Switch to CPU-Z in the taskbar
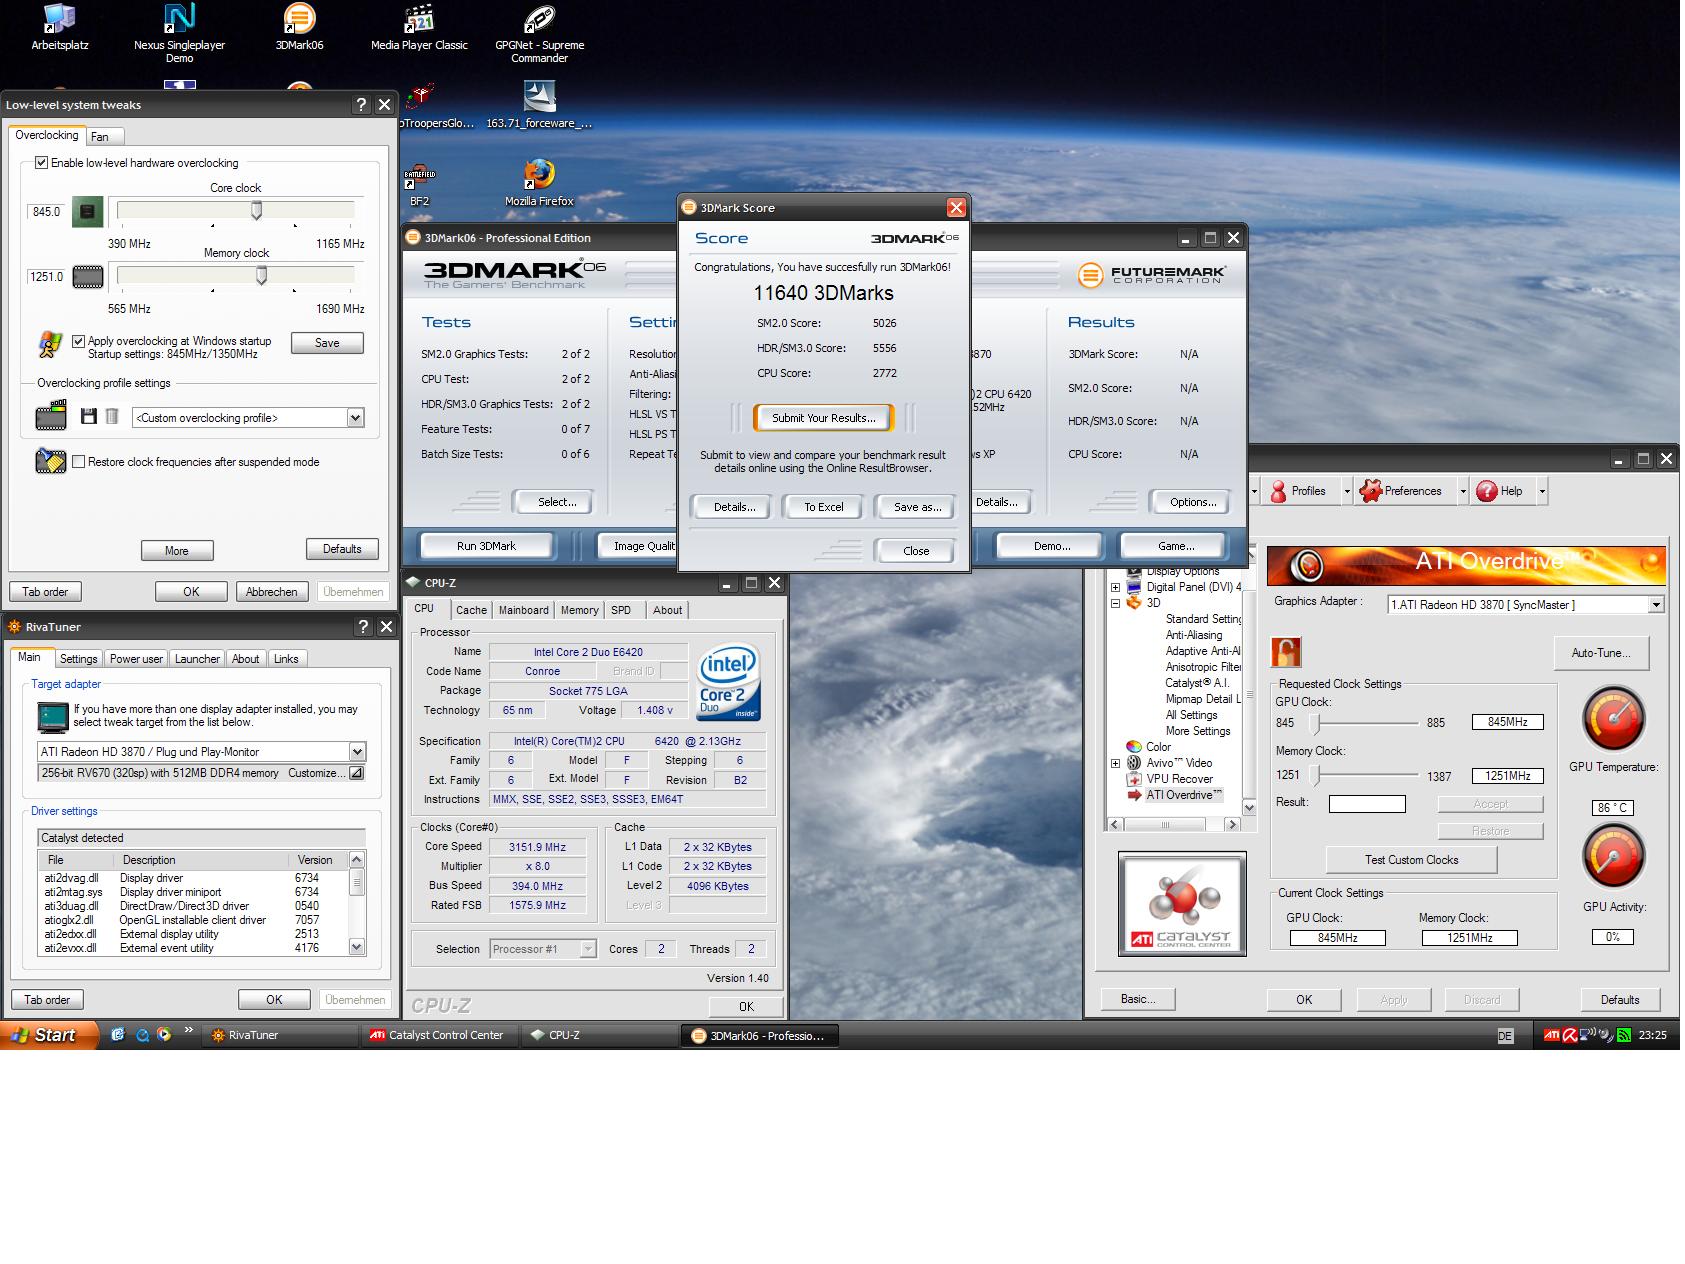Viewport: 1685px width, 1264px height. point(600,1035)
